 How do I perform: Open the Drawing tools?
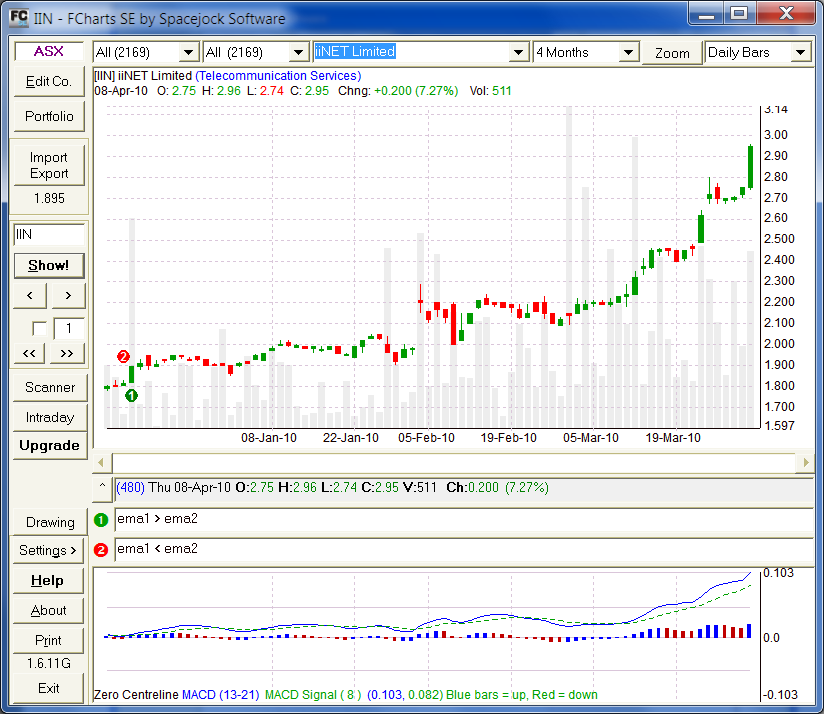tap(50, 522)
